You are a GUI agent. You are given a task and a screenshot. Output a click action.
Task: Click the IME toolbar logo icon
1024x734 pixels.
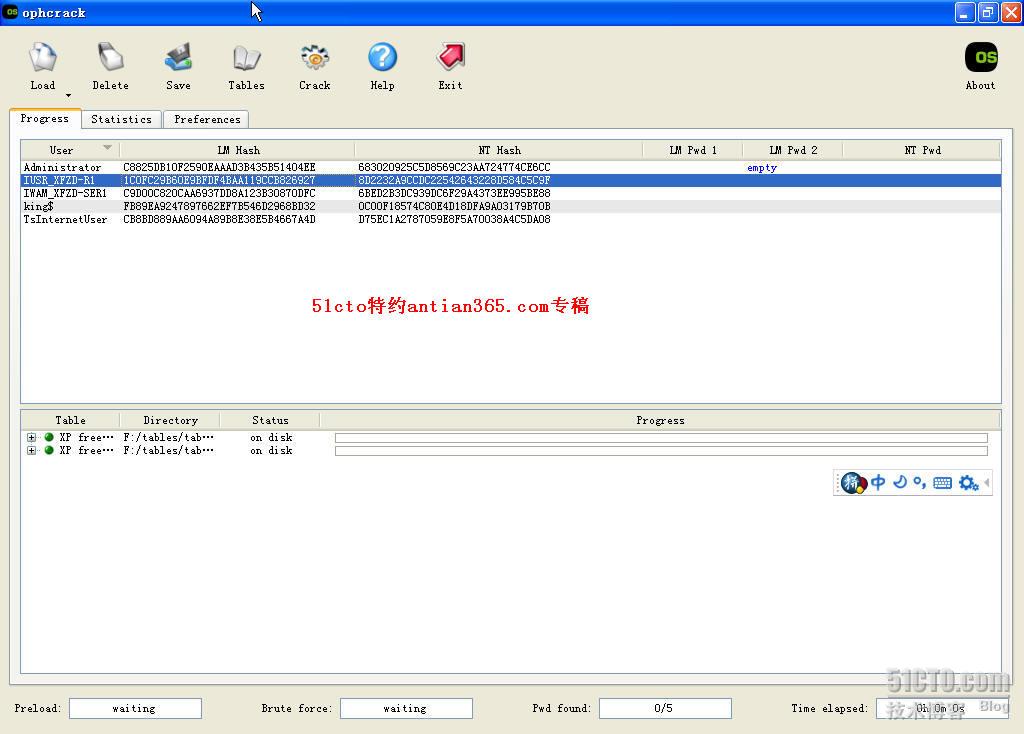coord(853,483)
